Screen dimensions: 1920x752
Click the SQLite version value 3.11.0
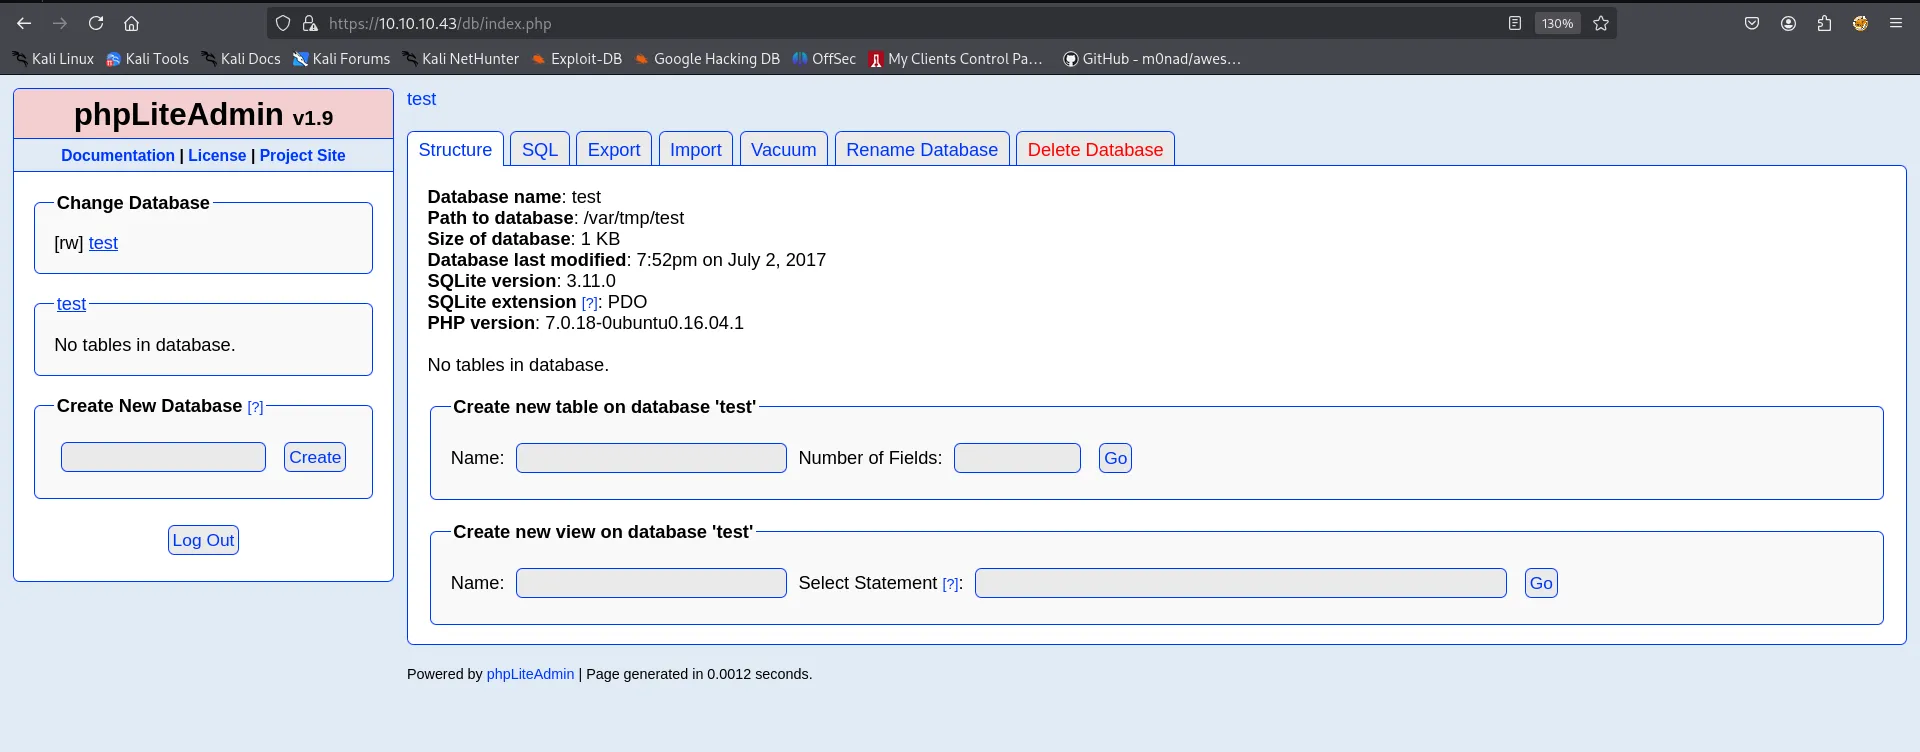591,281
